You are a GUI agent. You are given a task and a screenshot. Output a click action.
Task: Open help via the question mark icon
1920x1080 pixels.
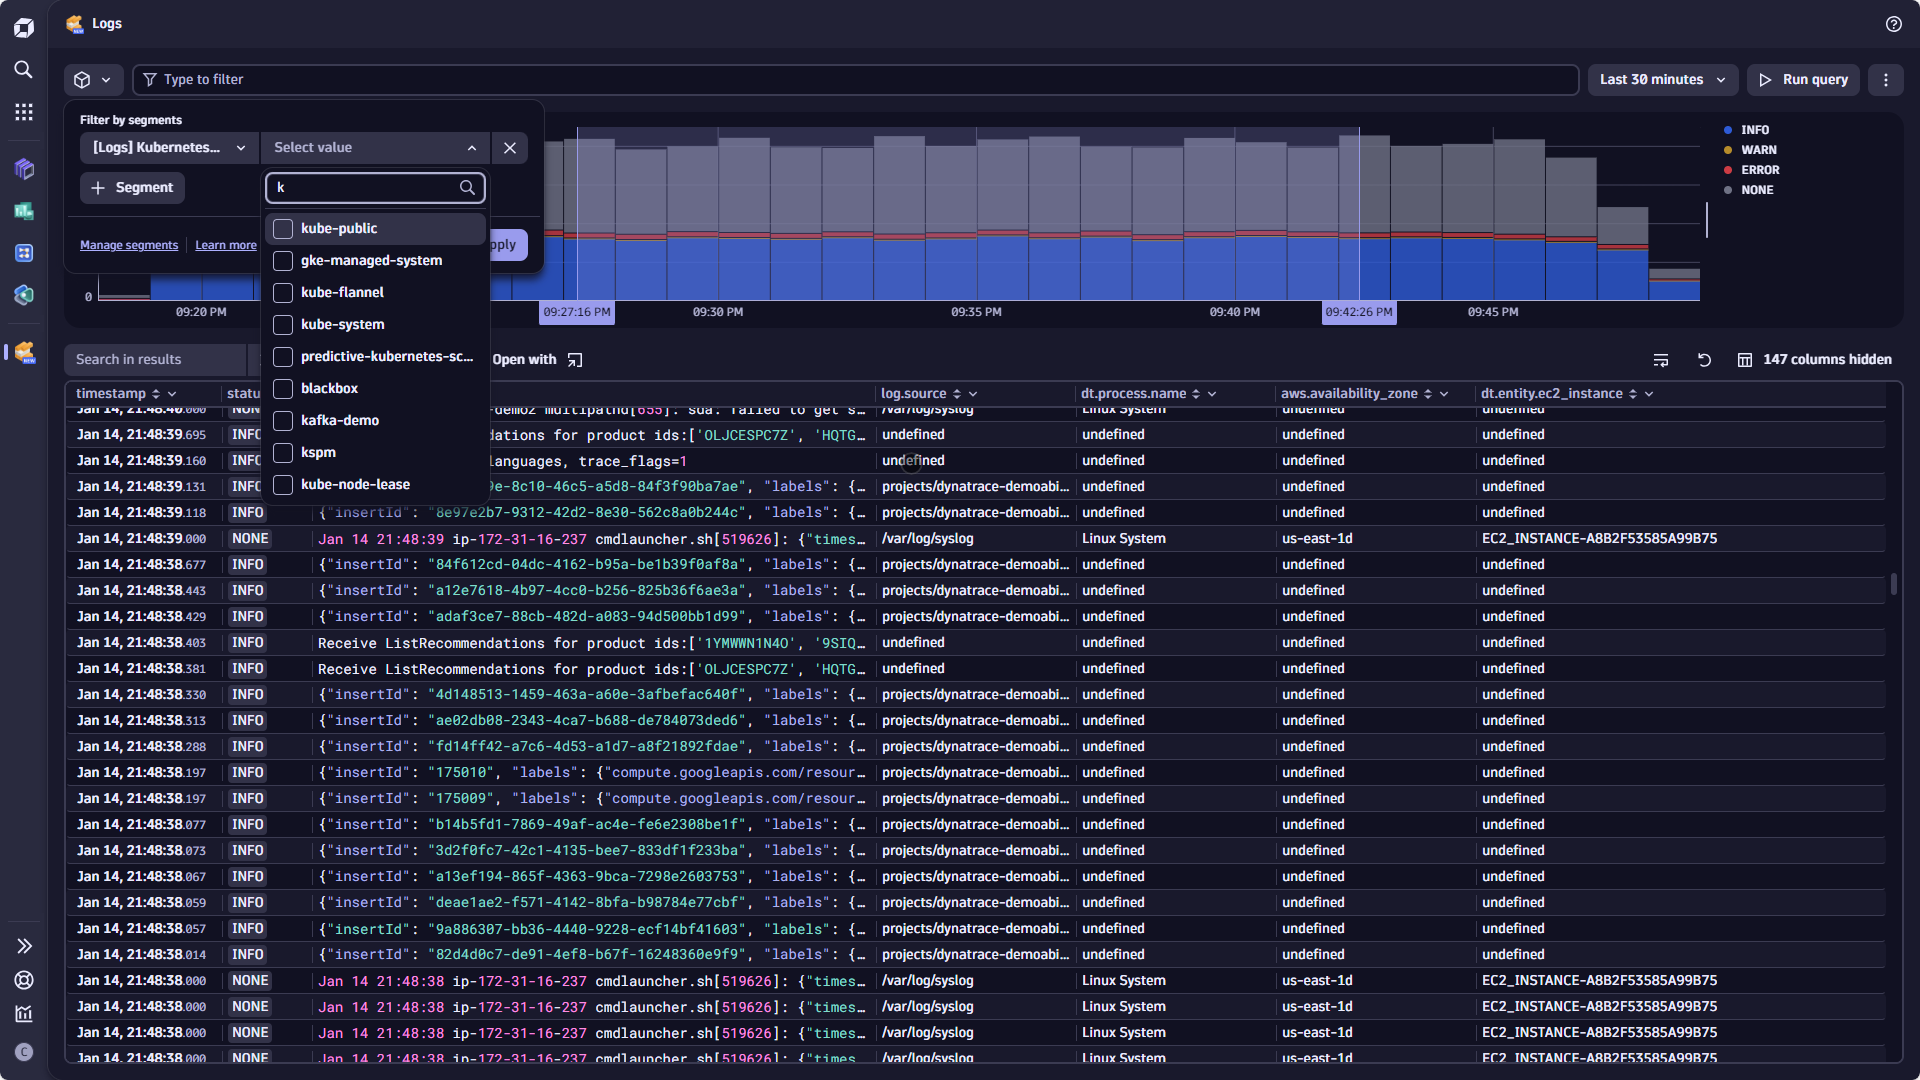(x=1893, y=23)
